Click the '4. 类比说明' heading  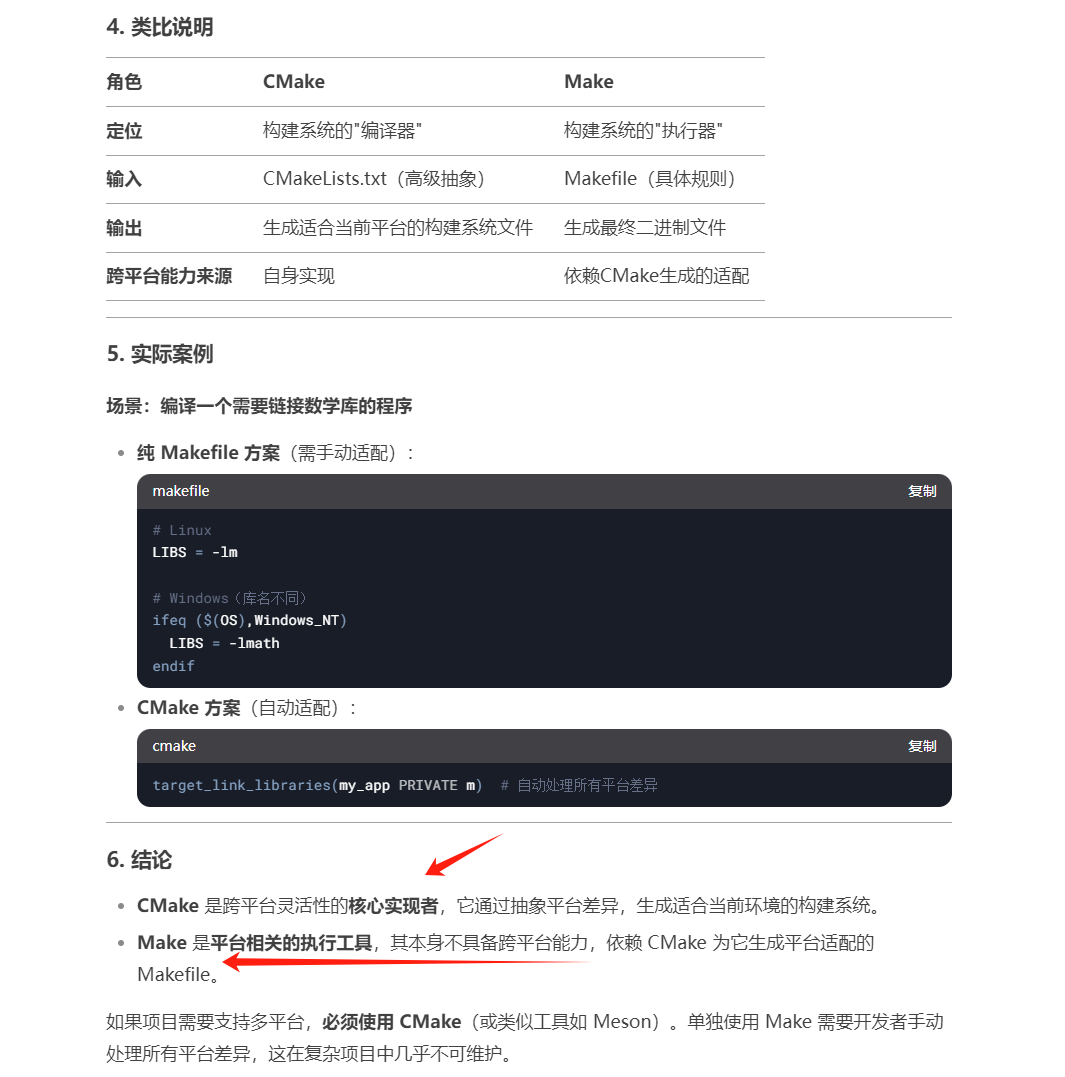(159, 27)
